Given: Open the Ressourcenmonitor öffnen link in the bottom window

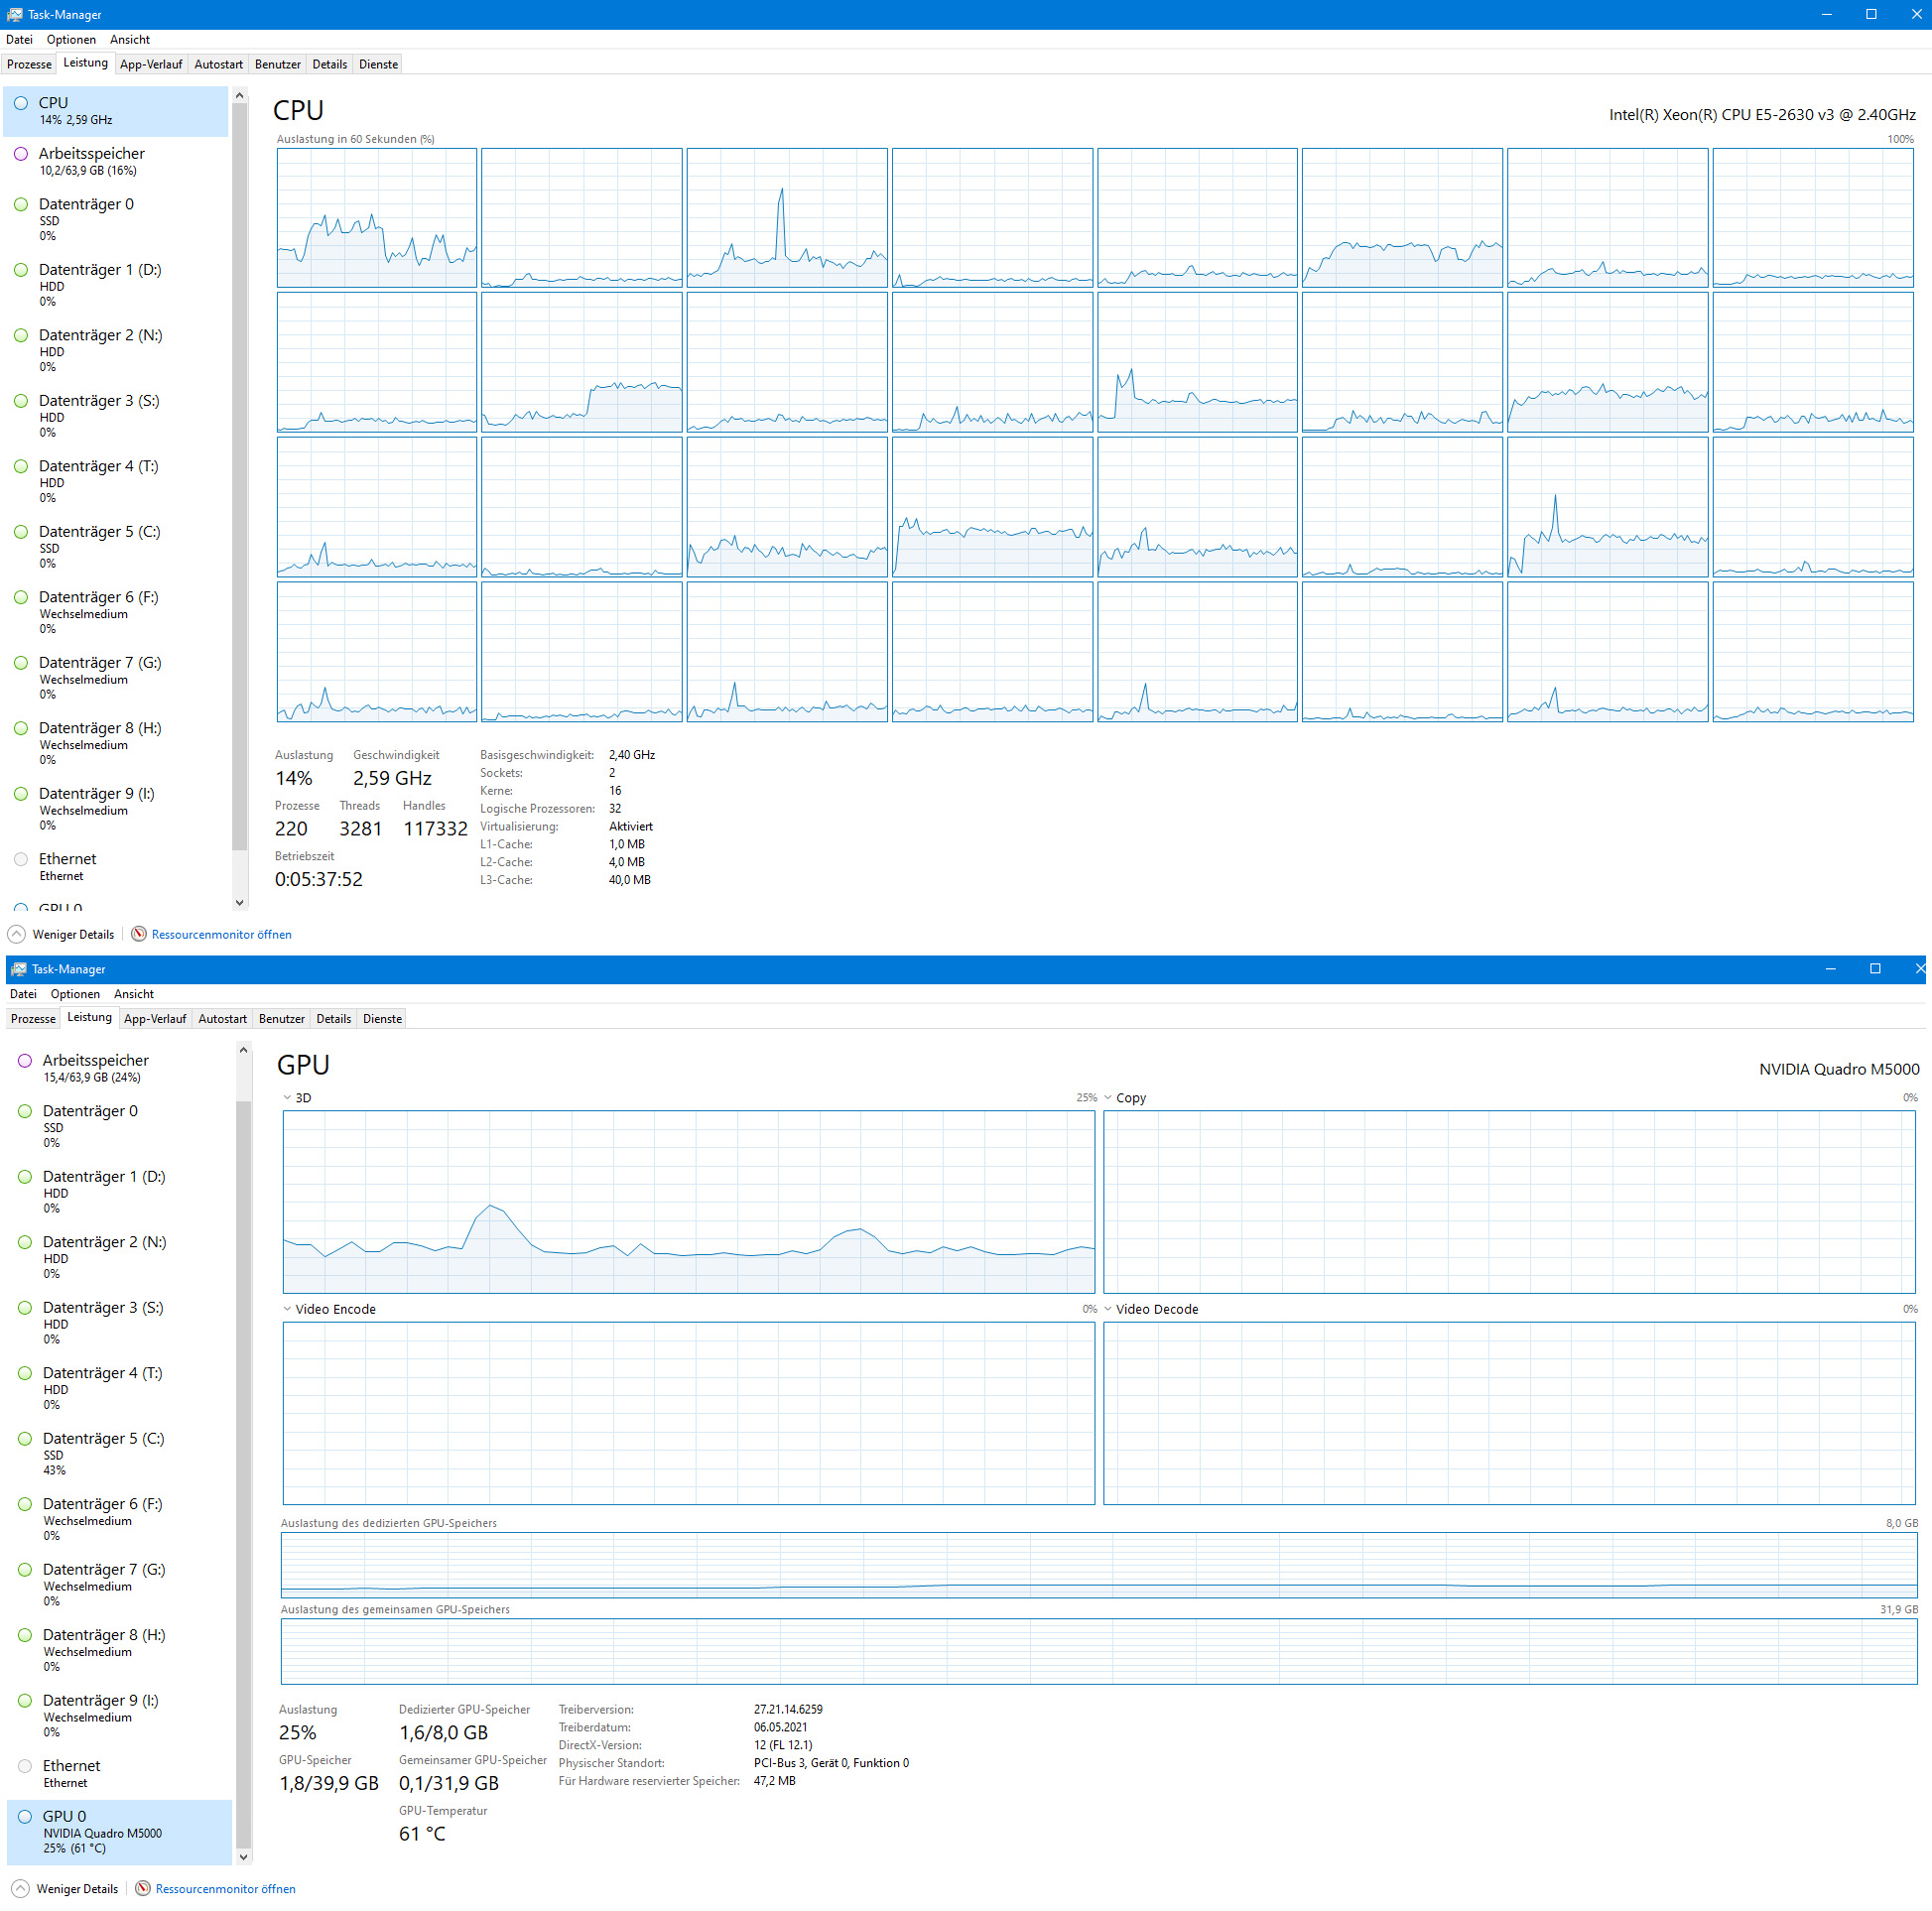Looking at the screenshot, I should tap(225, 1889).
